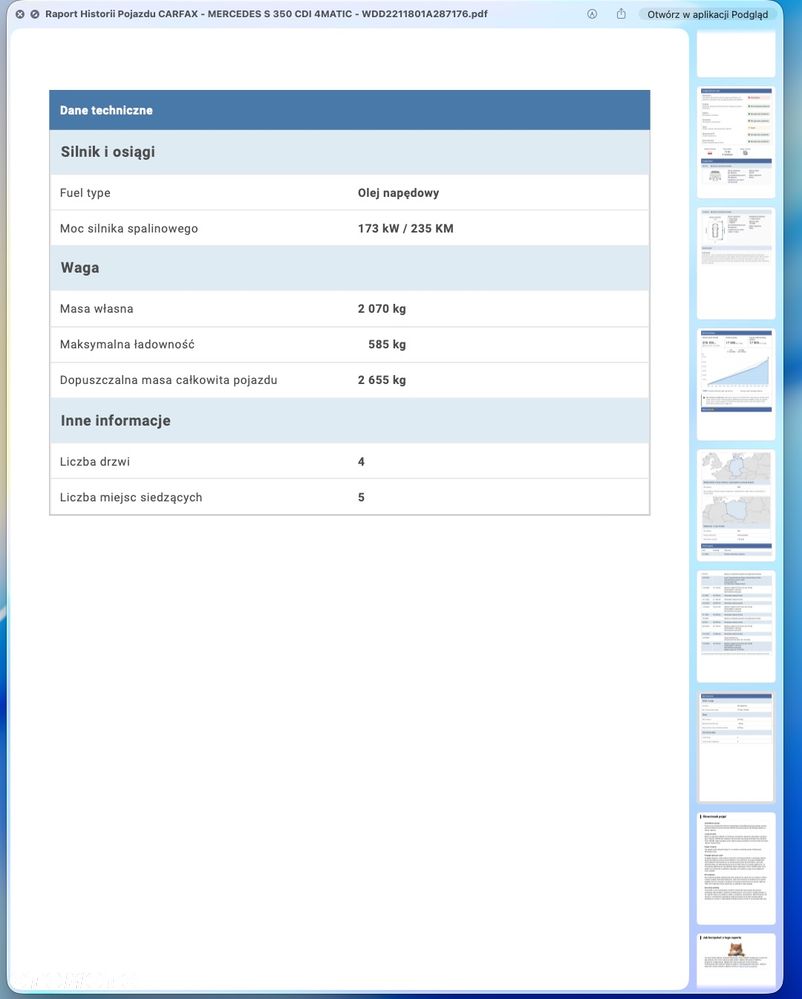Select the last thumbnail with fox image
This screenshot has height=999, width=802.
(x=736, y=962)
